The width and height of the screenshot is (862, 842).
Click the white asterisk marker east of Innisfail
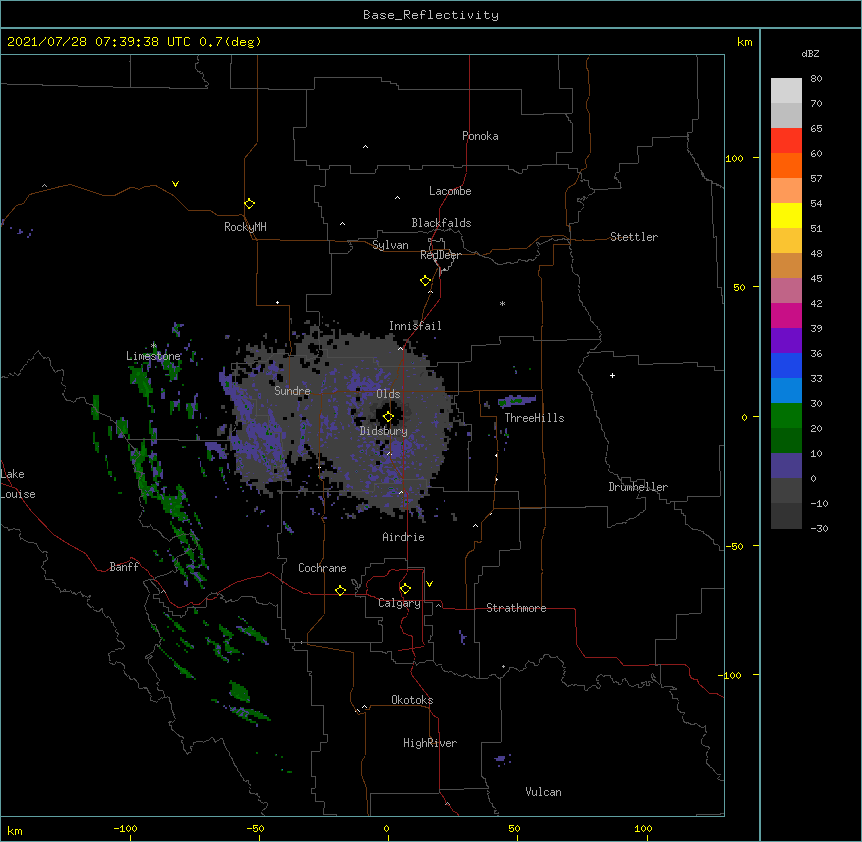pyautogui.click(x=502, y=303)
